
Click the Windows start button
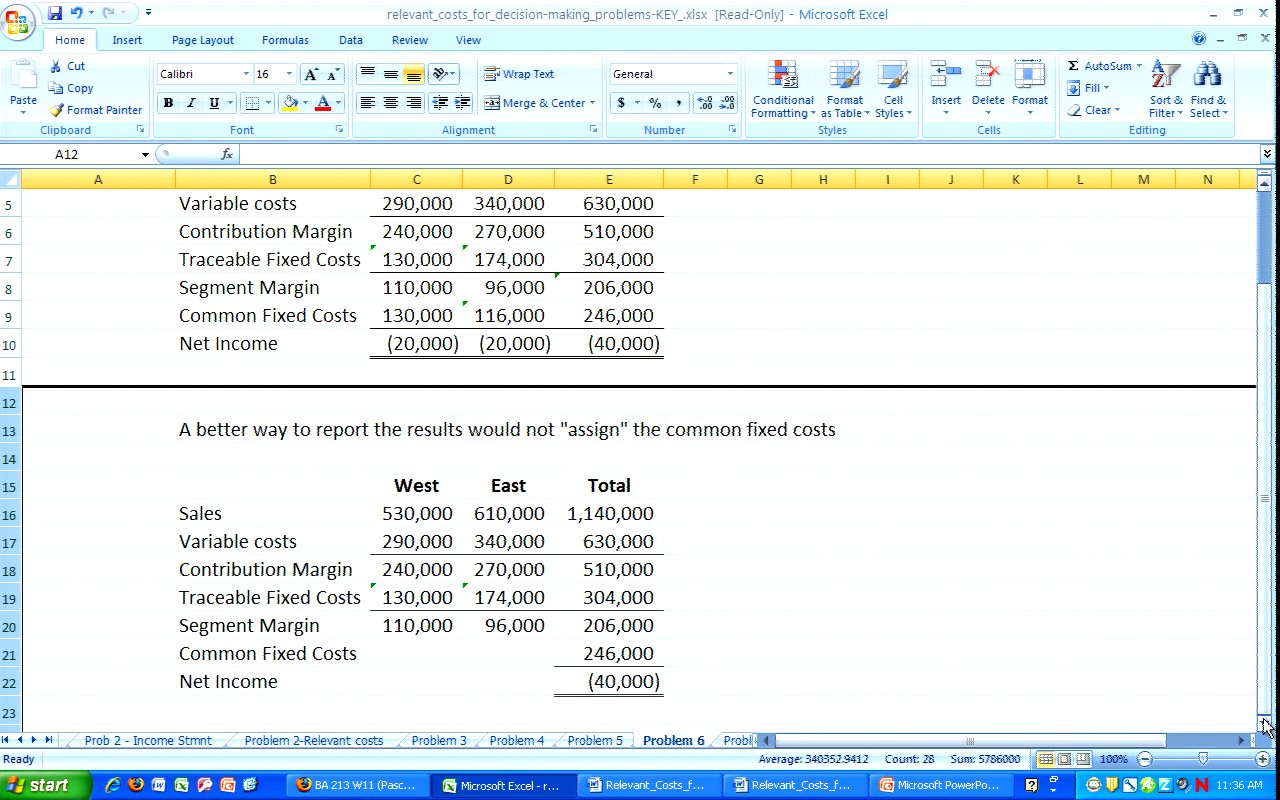(x=38, y=785)
